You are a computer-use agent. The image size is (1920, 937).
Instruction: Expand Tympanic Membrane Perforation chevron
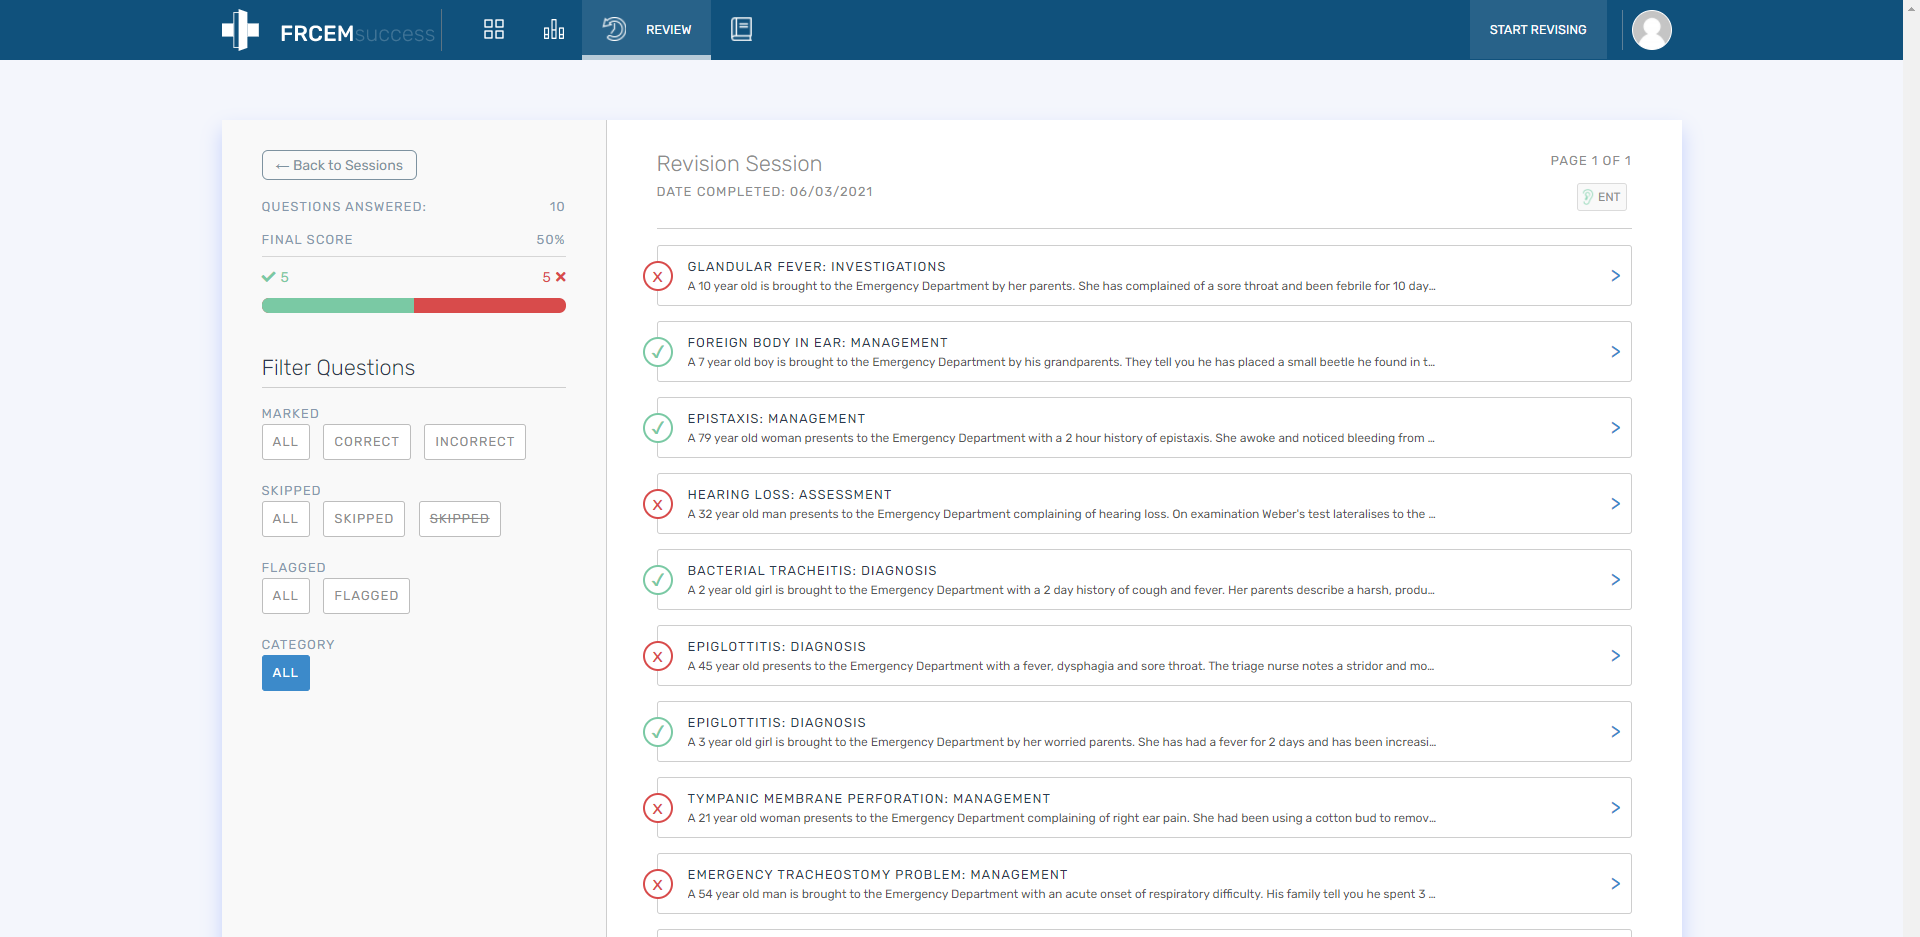pos(1615,808)
